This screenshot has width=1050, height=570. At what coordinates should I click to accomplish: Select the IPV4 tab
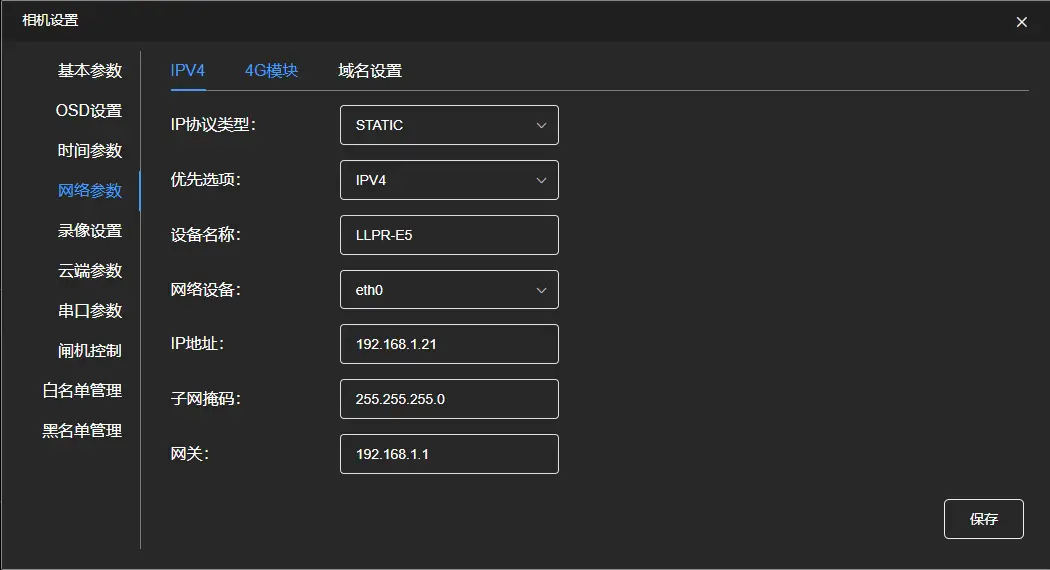pos(188,71)
